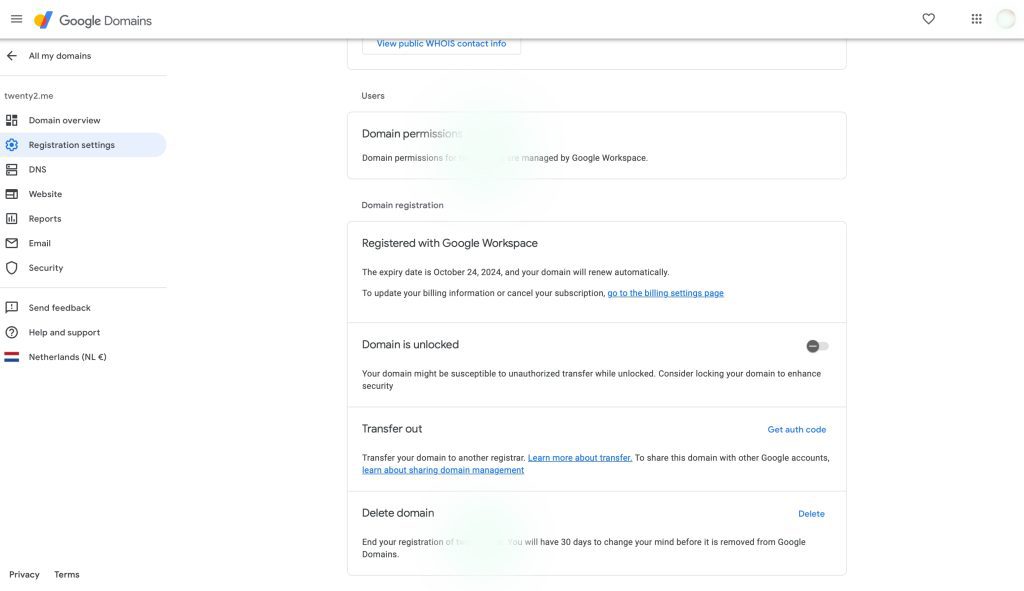Viewport: 1024px width, 591px height.
Task: Open the account profile avatar
Action: click(x=1005, y=19)
